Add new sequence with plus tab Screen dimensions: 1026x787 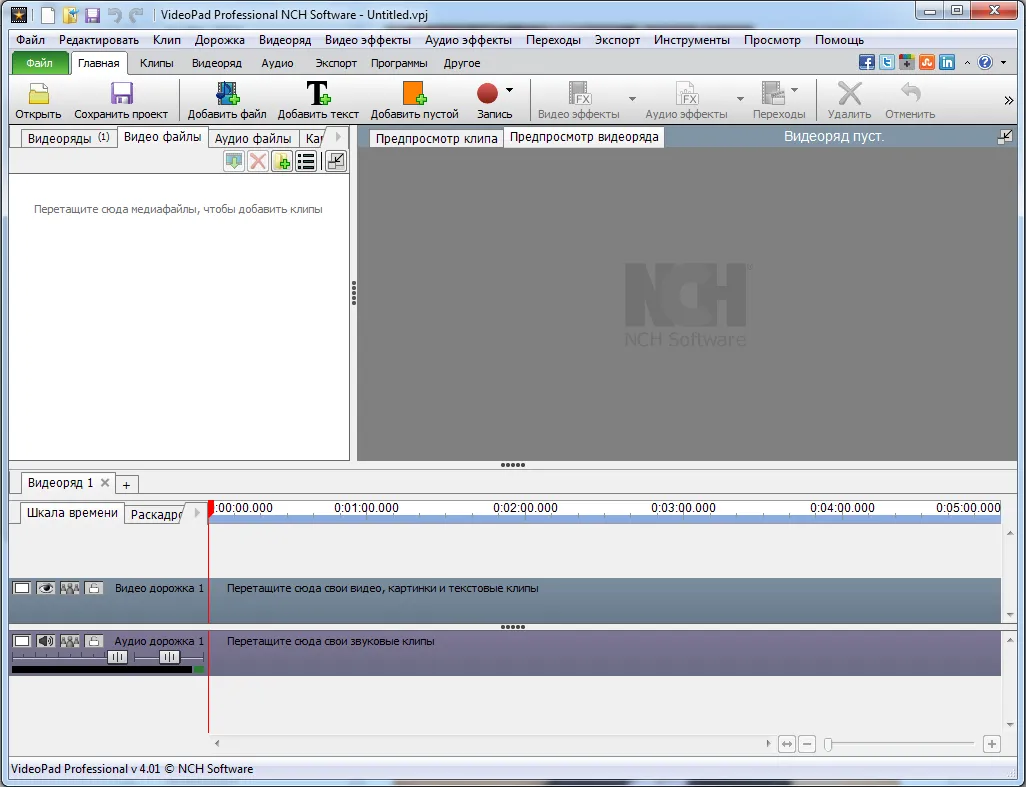(126, 485)
